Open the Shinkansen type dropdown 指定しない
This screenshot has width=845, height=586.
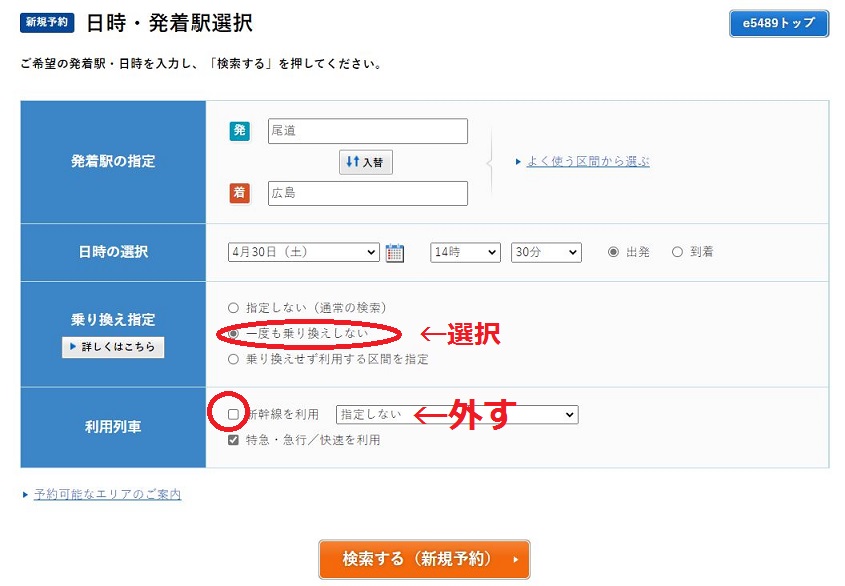457,415
